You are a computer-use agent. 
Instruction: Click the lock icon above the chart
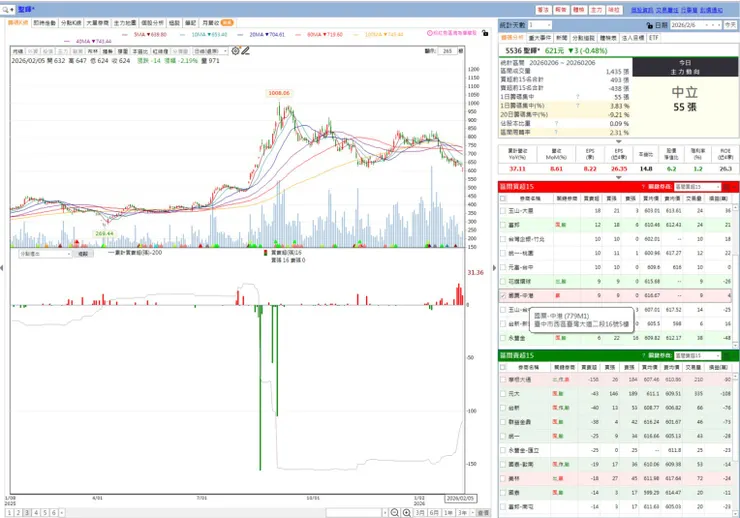click(485, 33)
